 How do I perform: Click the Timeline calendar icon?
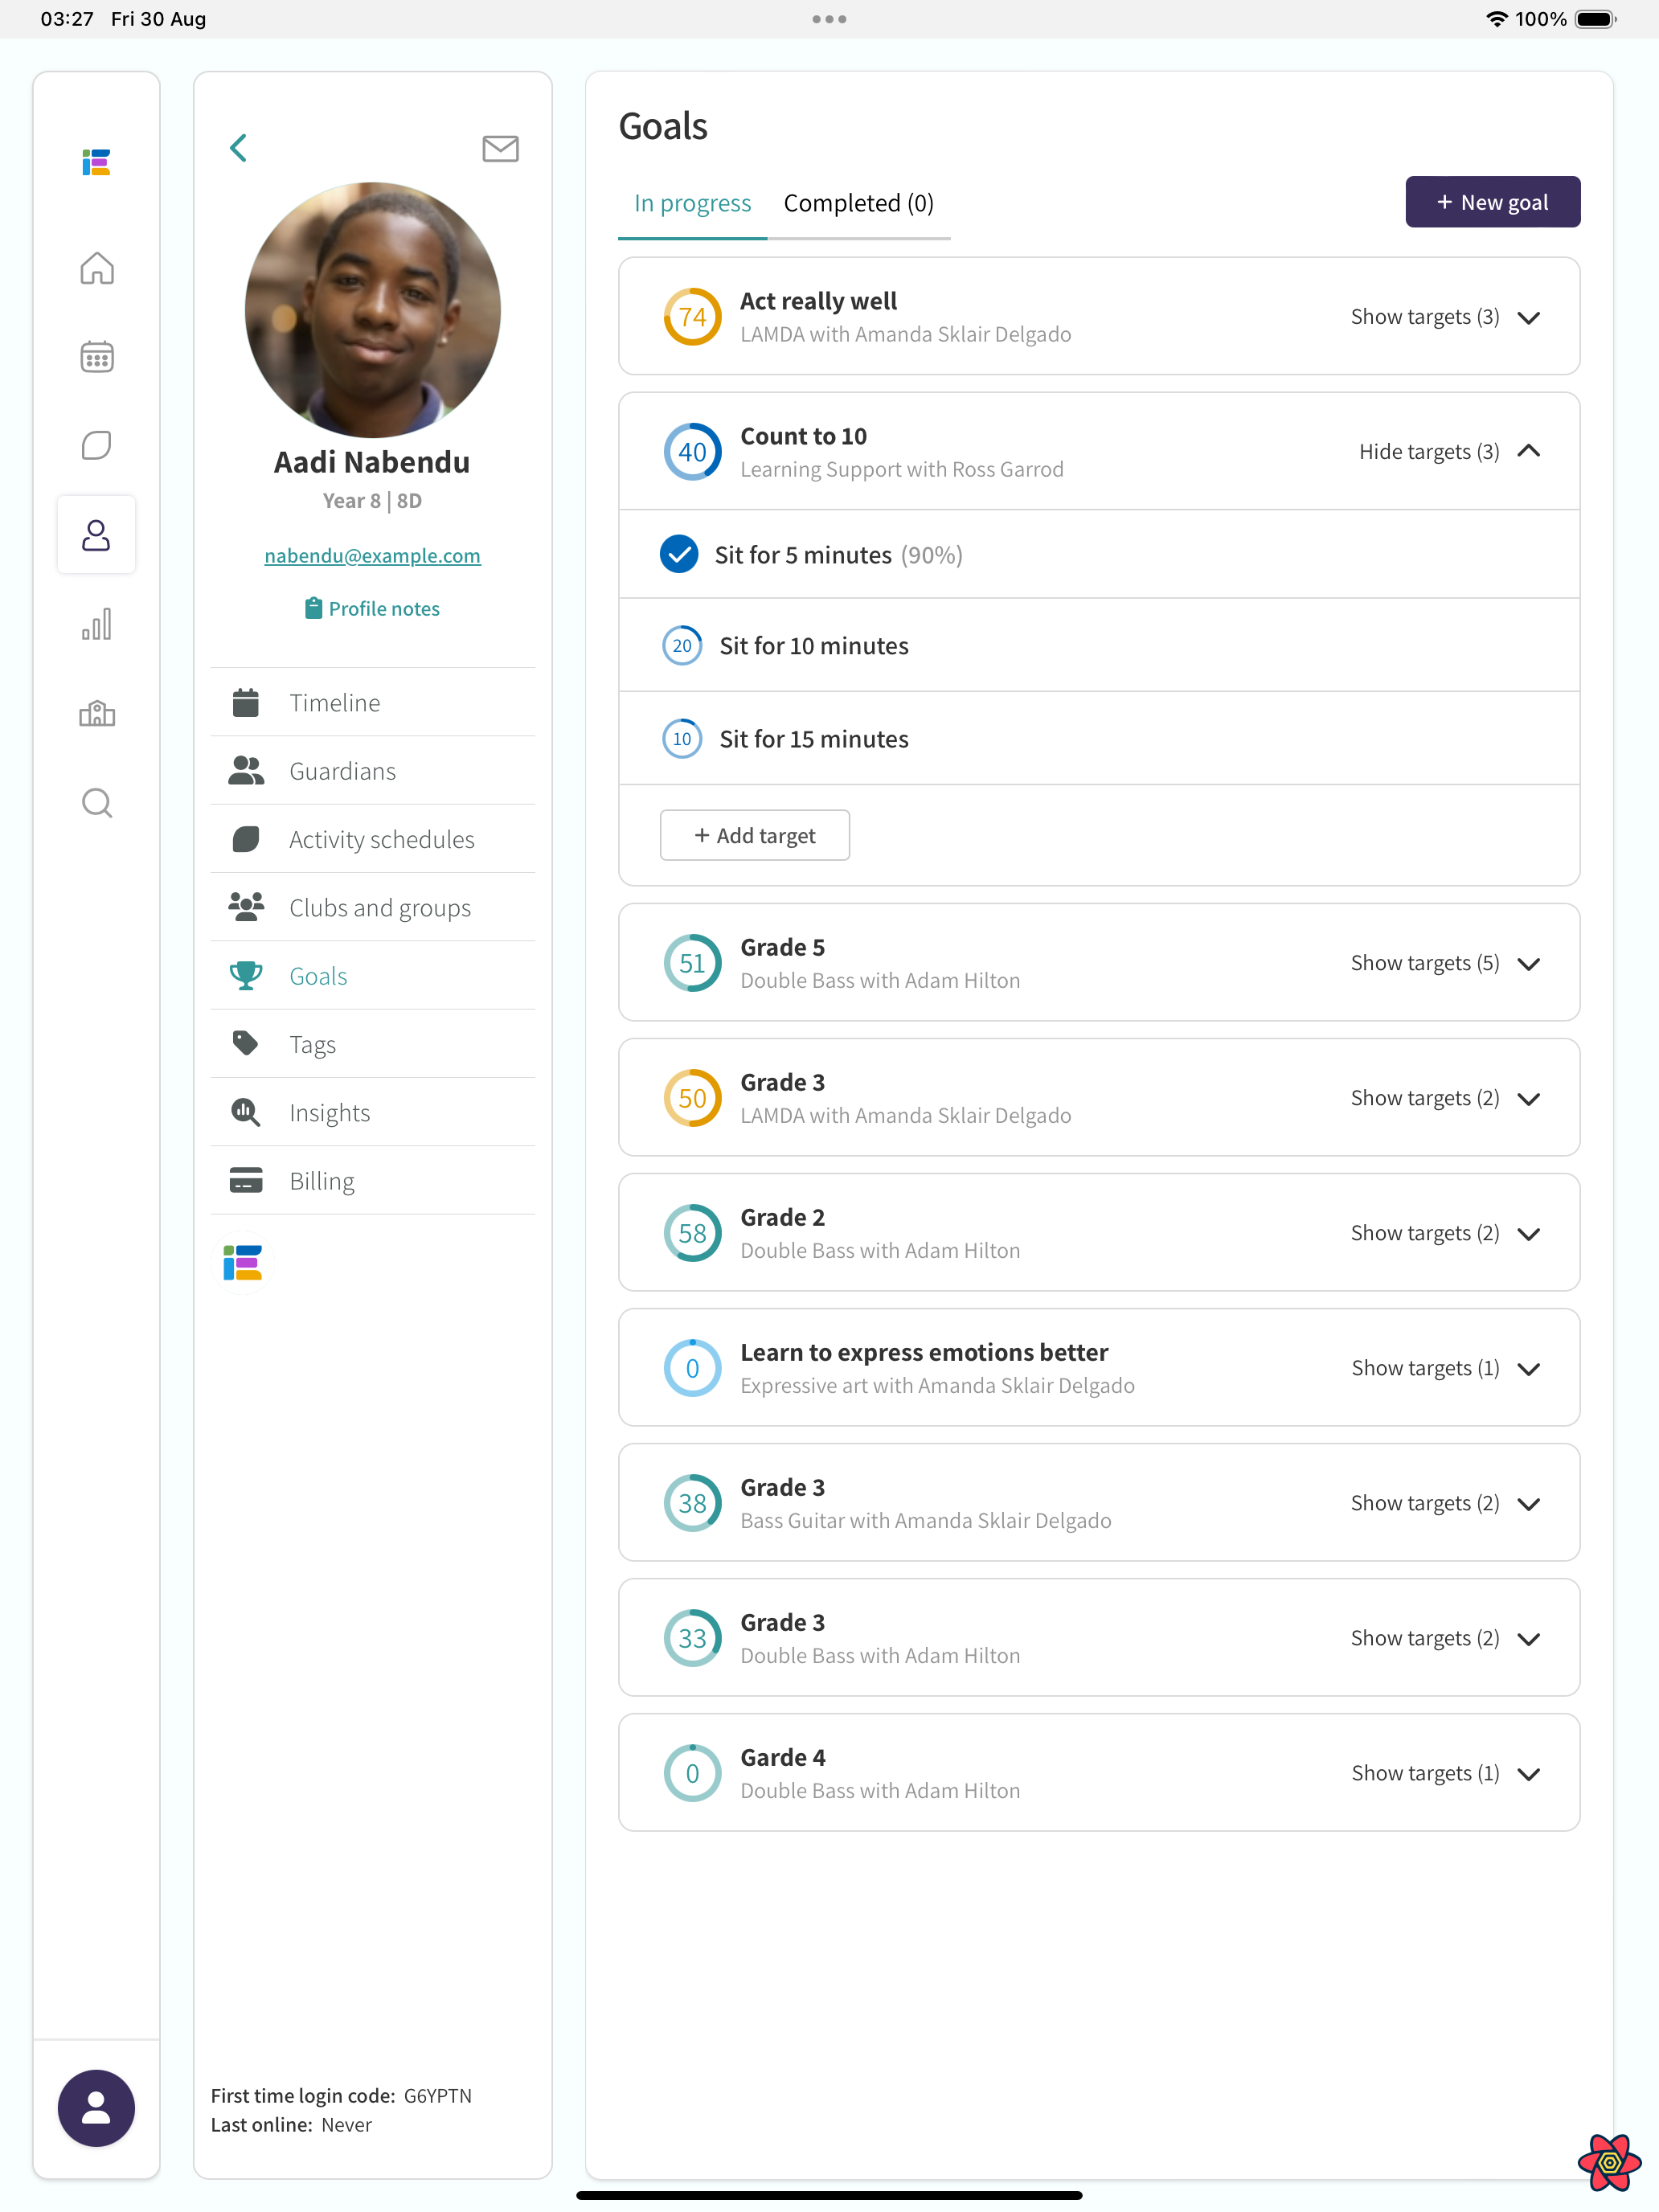pos(246,702)
